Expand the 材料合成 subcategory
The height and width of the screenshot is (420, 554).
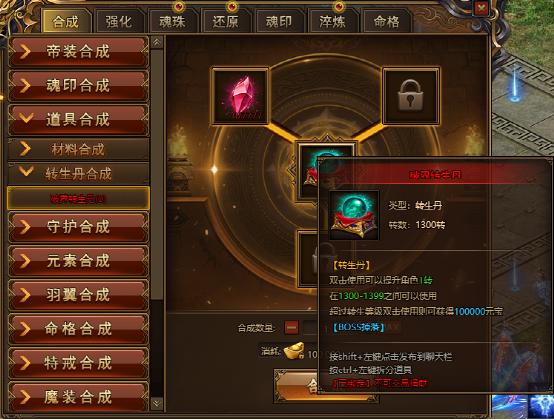pyautogui.click(x=78, y=149)
